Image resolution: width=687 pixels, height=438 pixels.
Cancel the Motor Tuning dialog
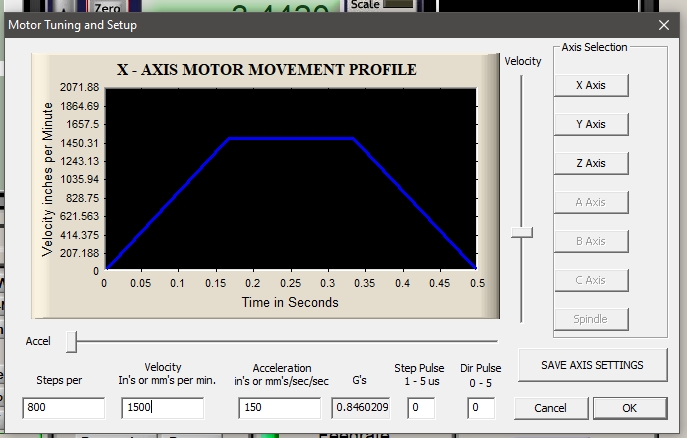(x=551, y=408)
